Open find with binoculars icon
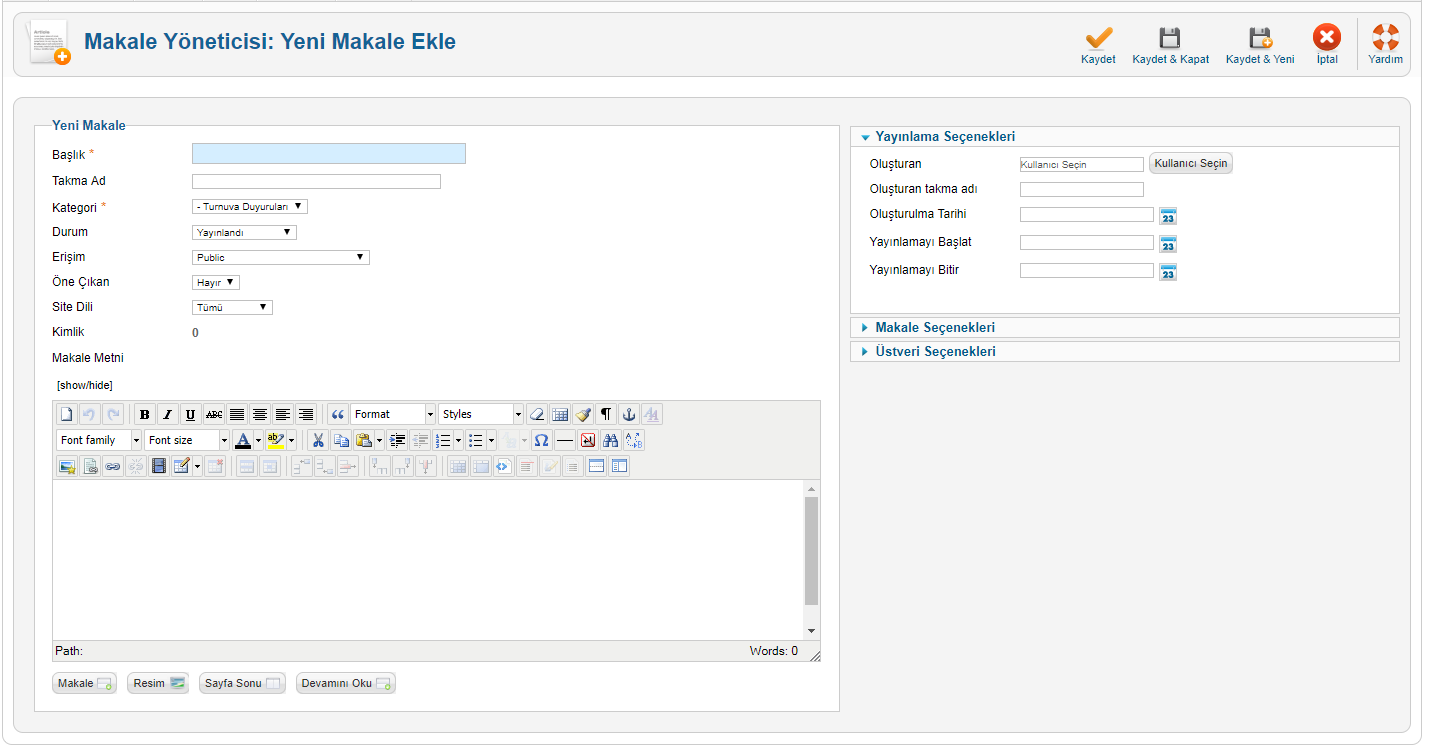 tap(610, 441)
